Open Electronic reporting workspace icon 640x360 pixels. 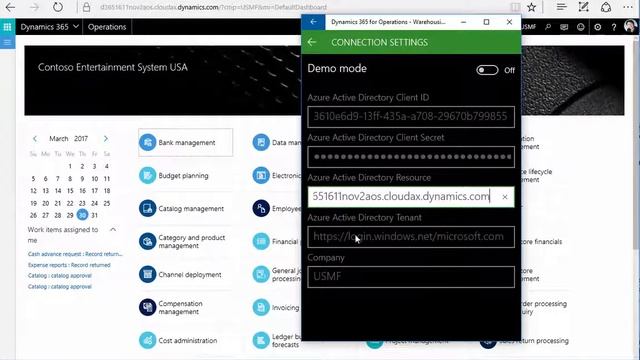coord(261,176)
